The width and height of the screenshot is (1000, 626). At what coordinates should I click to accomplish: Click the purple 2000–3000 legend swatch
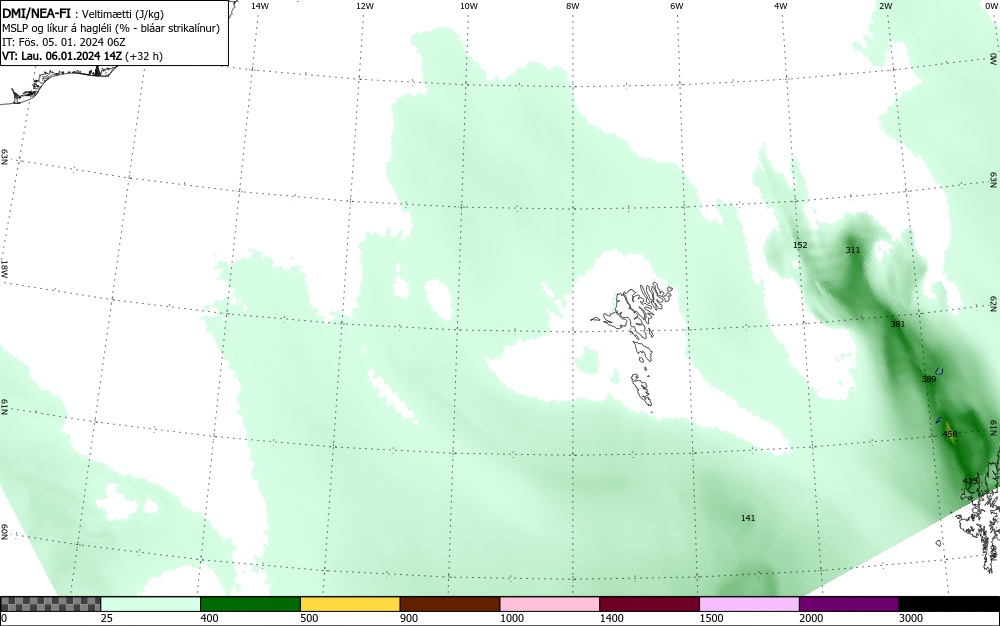[849, 604]
